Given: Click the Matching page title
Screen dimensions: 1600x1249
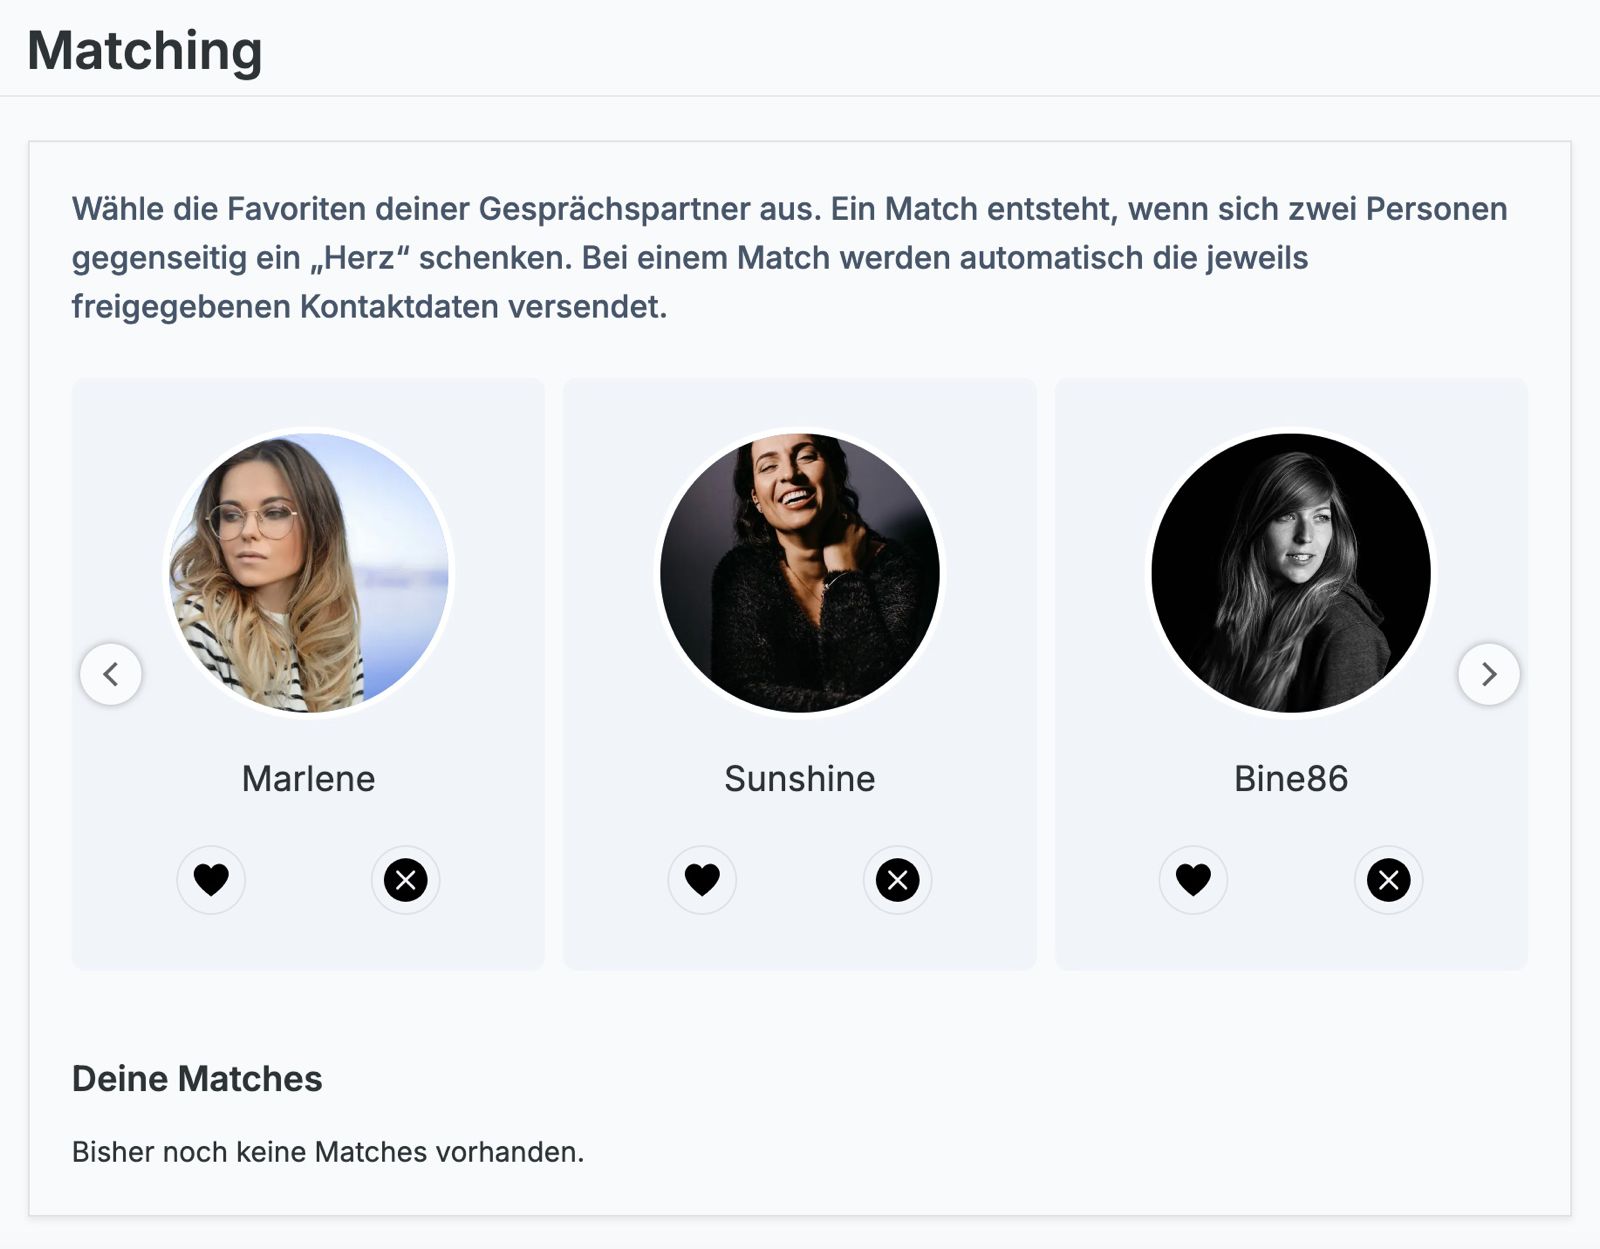Looking at the screenshot, I should [x=145, y=50].
